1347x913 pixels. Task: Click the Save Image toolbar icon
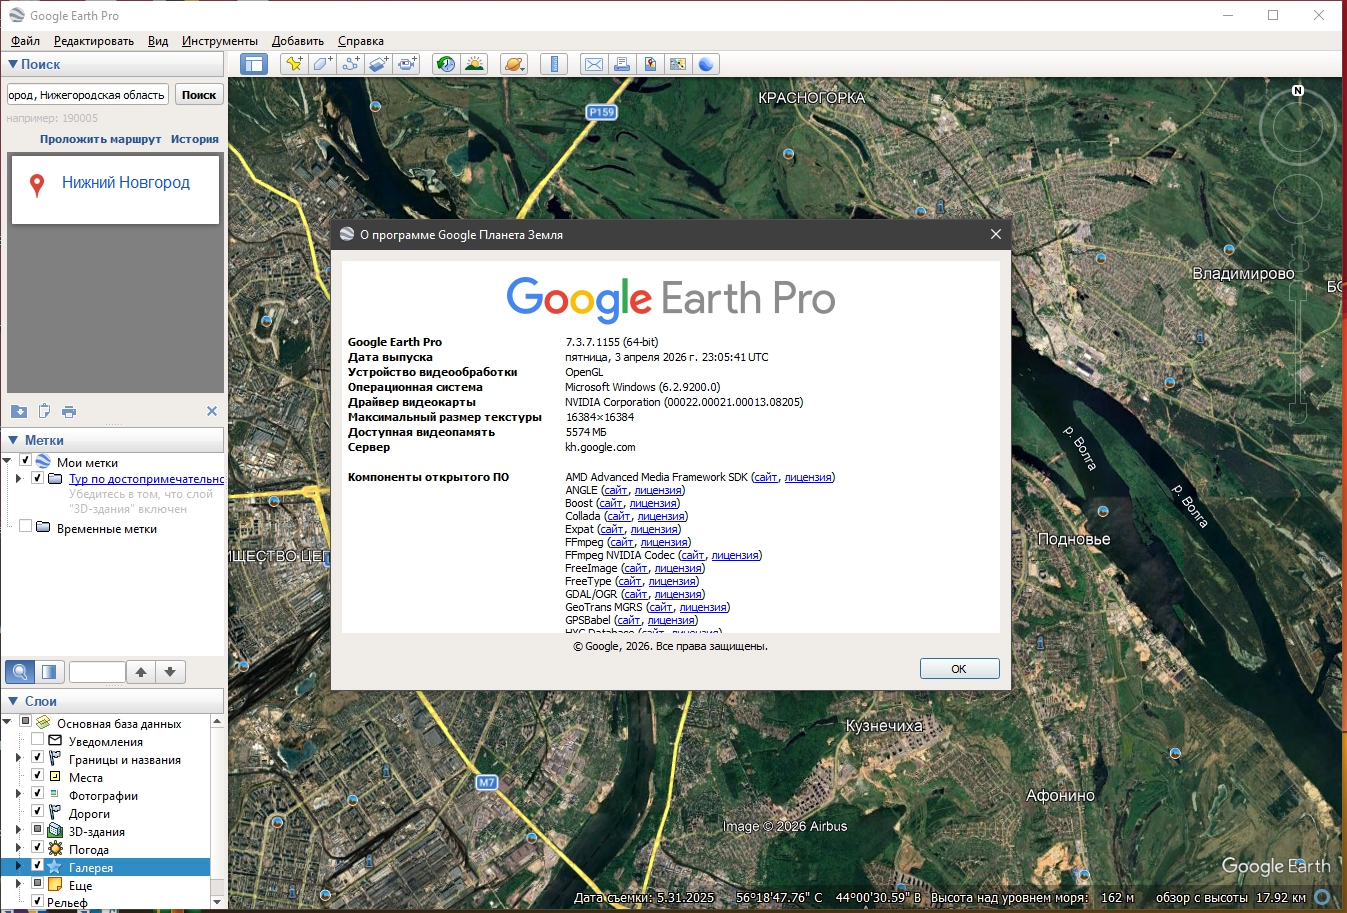click(650, 64)
